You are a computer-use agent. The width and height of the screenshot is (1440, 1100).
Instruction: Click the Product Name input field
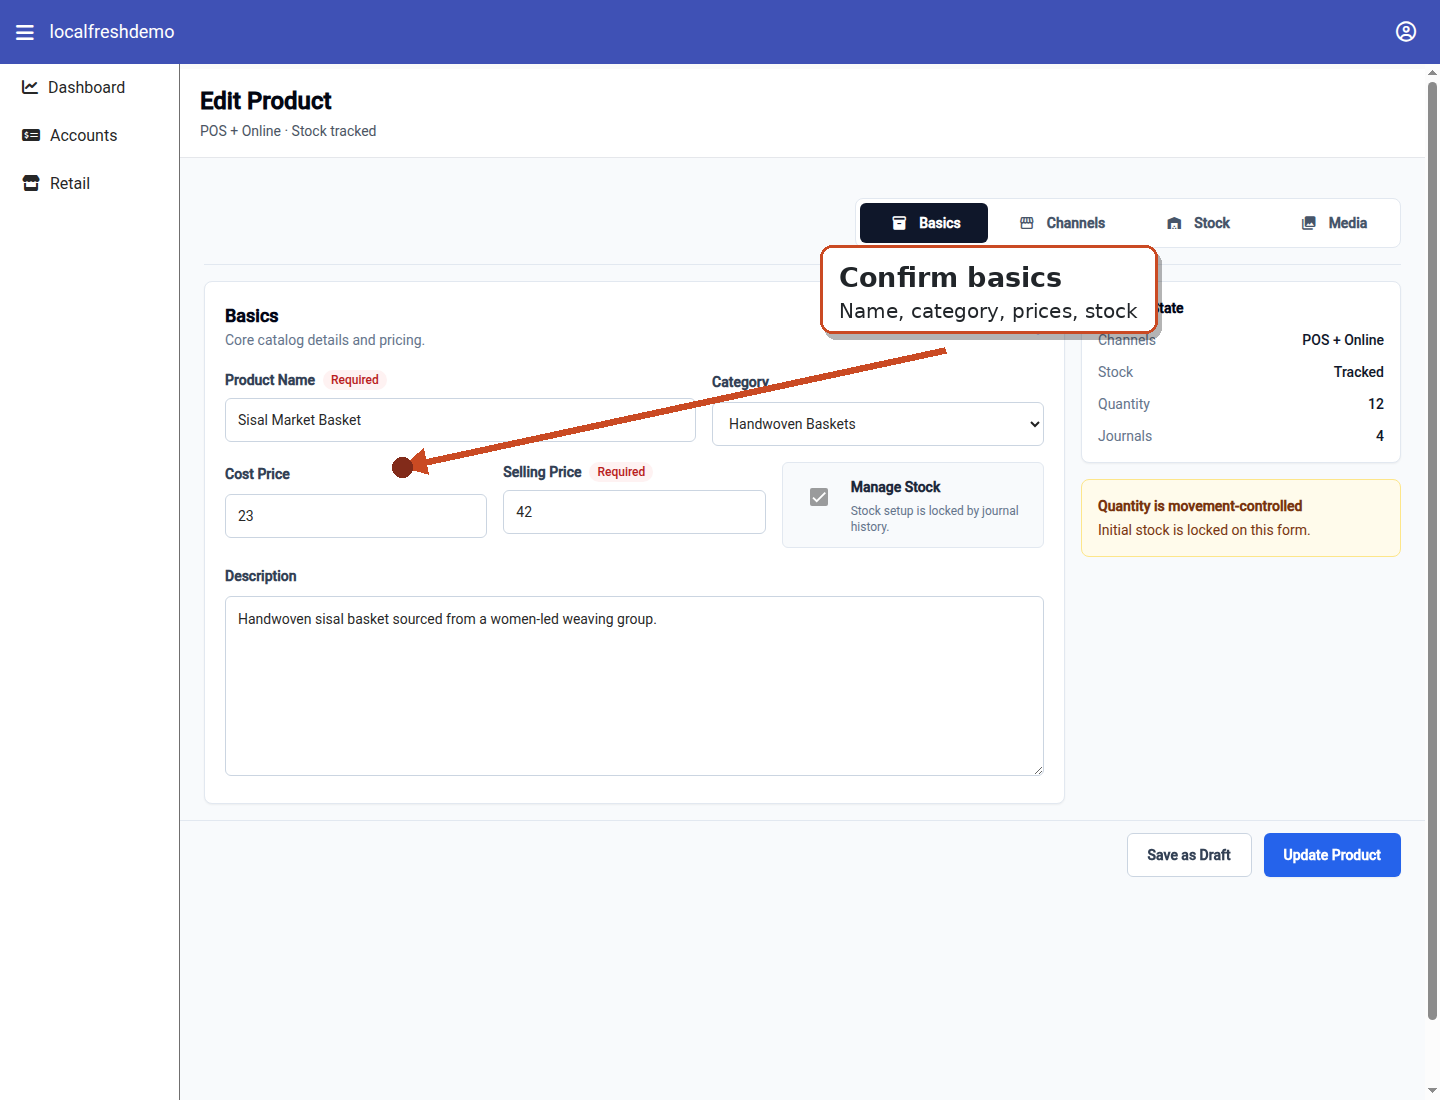click(460, 420)
